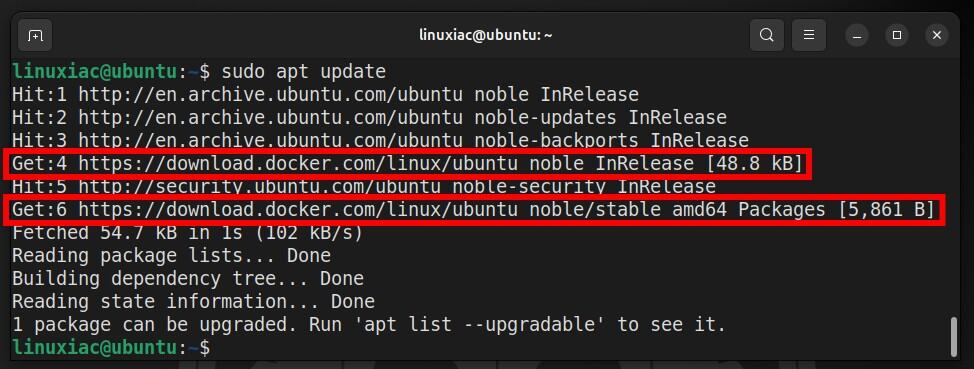The image size is (974, 369).
Task: Minimize the terminal window
Action: [857, 35]
